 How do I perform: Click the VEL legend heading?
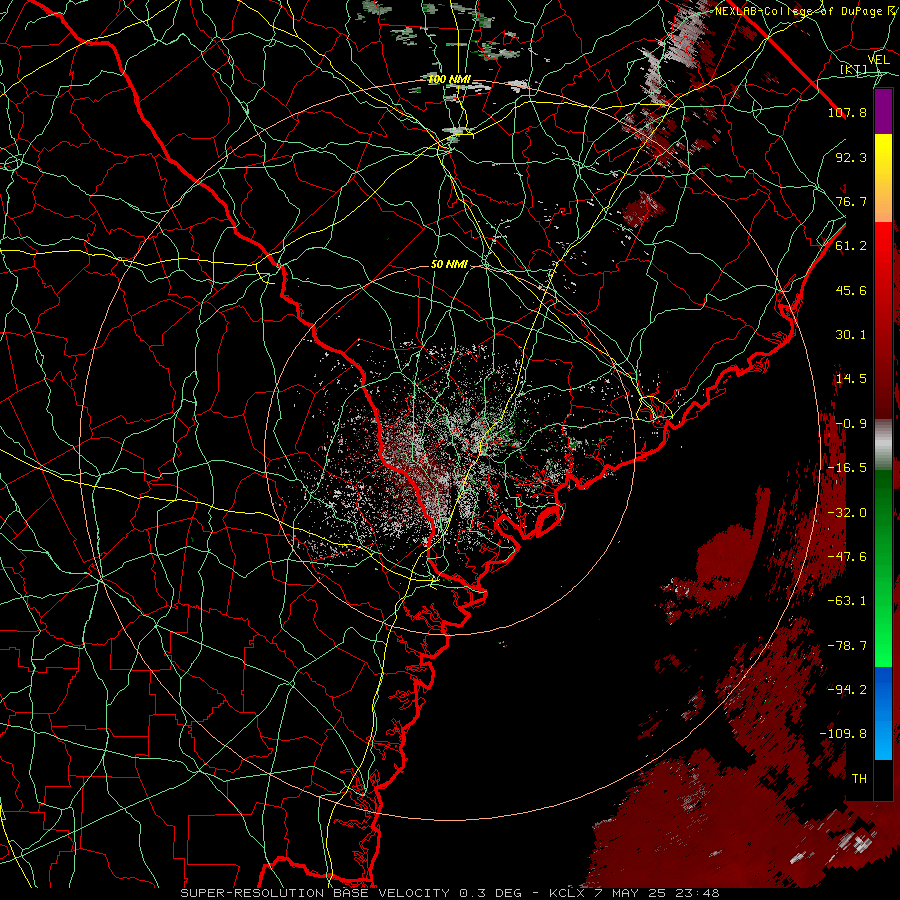click(x=879, y=60)
